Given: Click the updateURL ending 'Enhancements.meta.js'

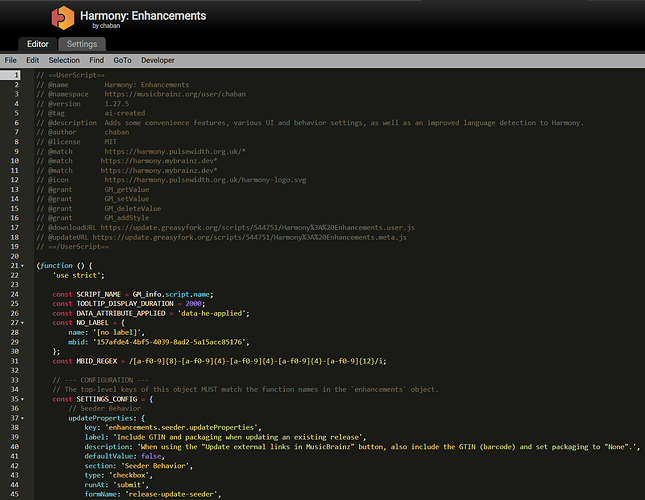Looking at the screenshot, I should (249, 237).
